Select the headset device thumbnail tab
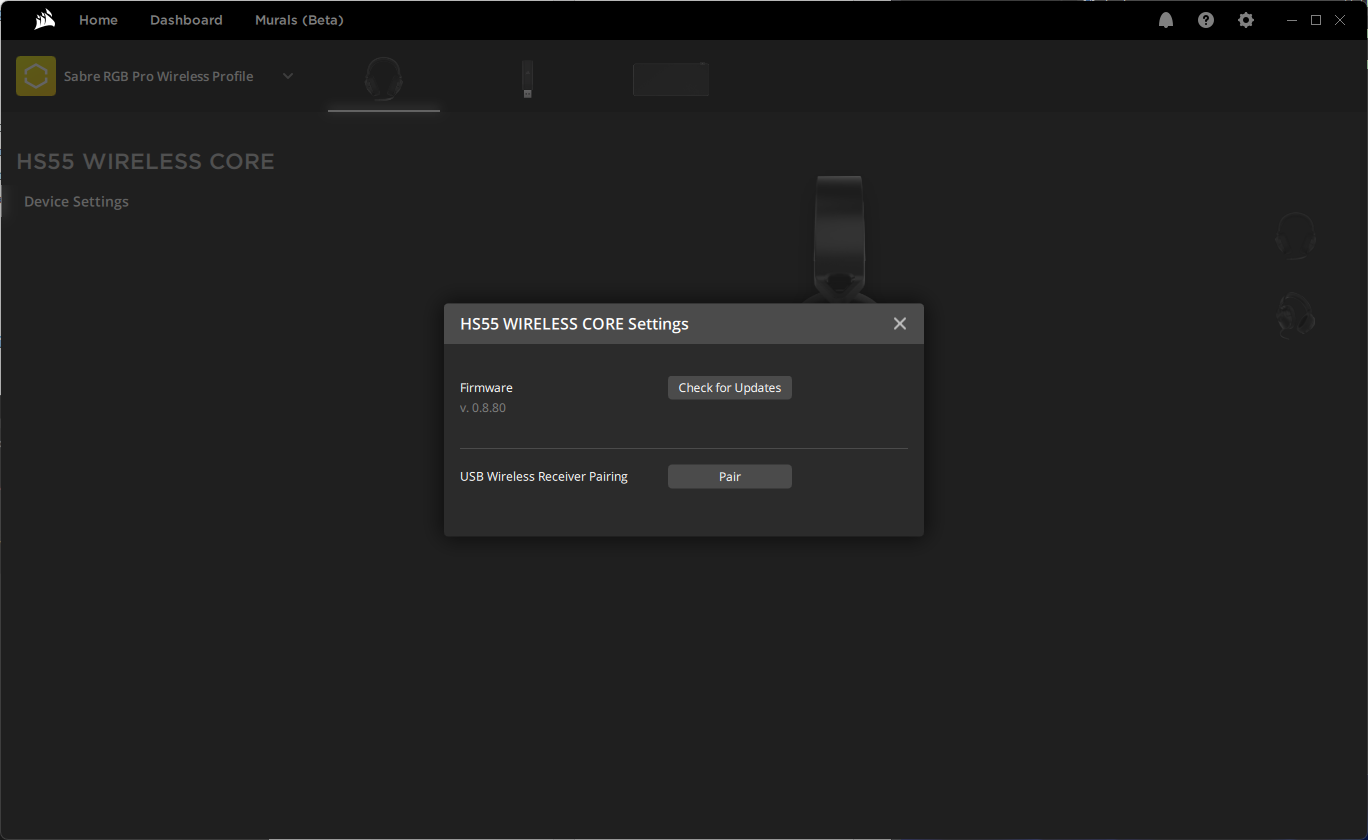Viewport: 1368px width, 840px height. (x=384, y=79)
